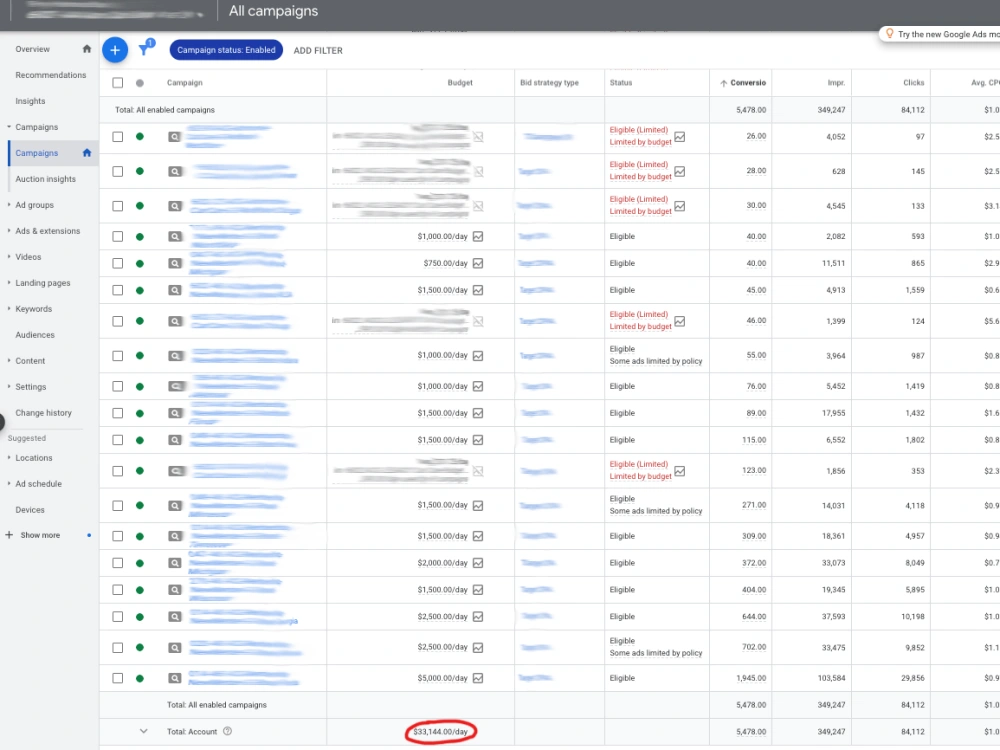The width and height of the screenshot is (1000, 750).
Task: Click budget chart icon in 702.00 conversions row
Action: 478,647
